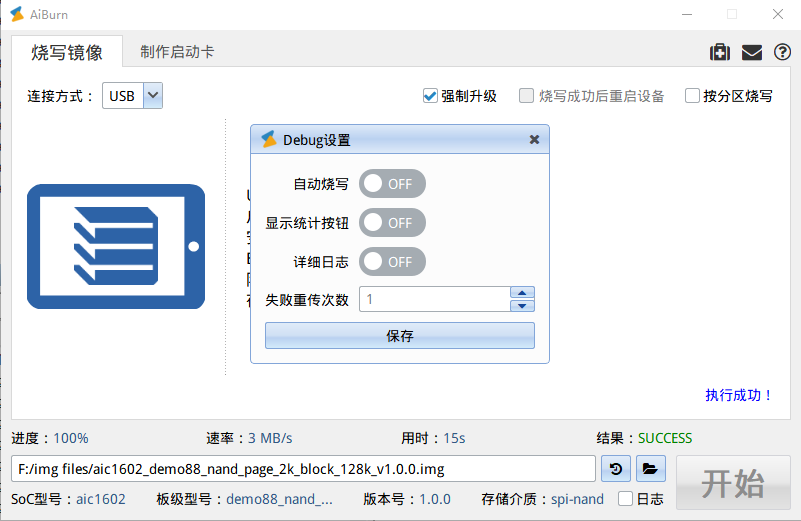Click the image history clock icon

(x=617, y=468)
